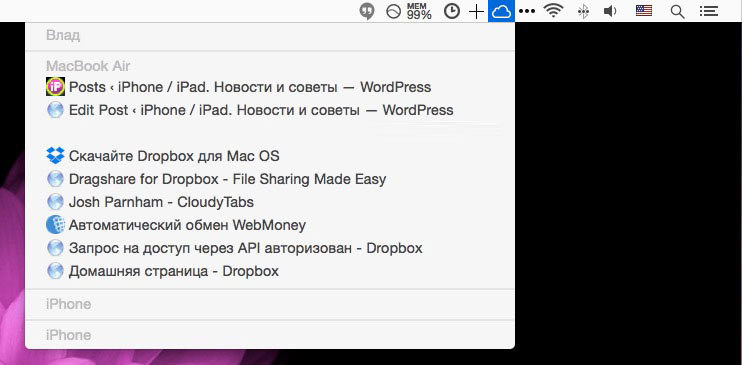This screenshot has width=742, height=365.
Task: Click the Влад device header
Action: (63, 36)
